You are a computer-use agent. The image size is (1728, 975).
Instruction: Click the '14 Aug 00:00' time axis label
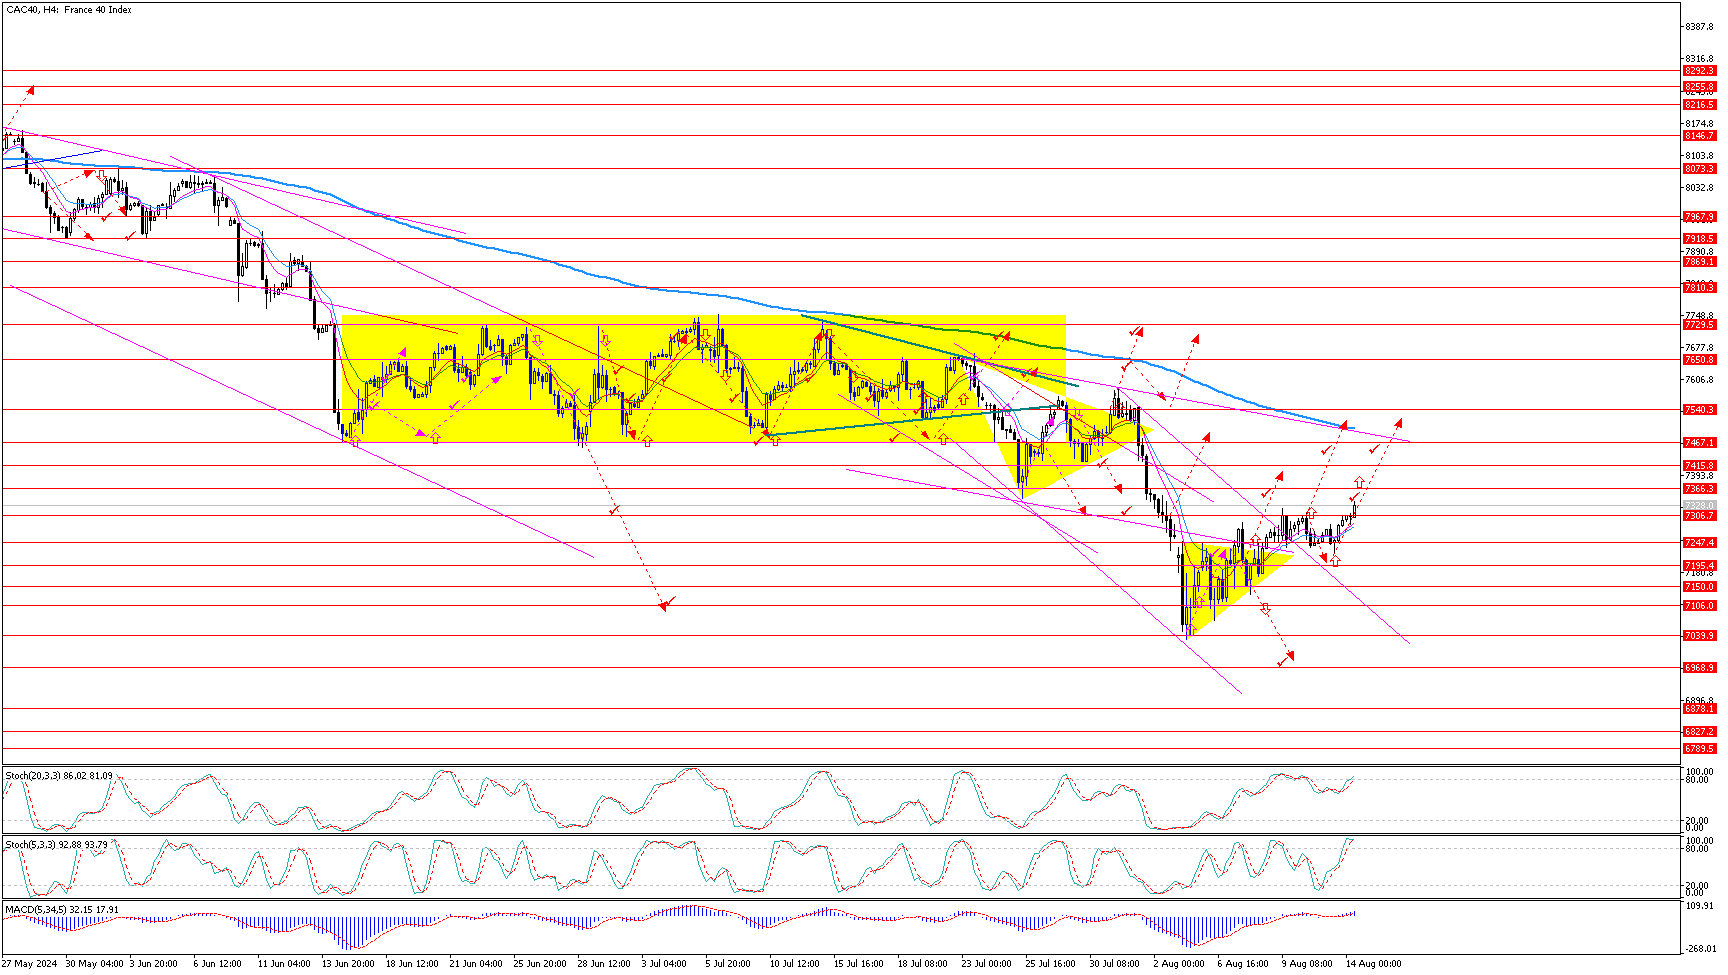pyautogui.click(x=1373, y=964)
